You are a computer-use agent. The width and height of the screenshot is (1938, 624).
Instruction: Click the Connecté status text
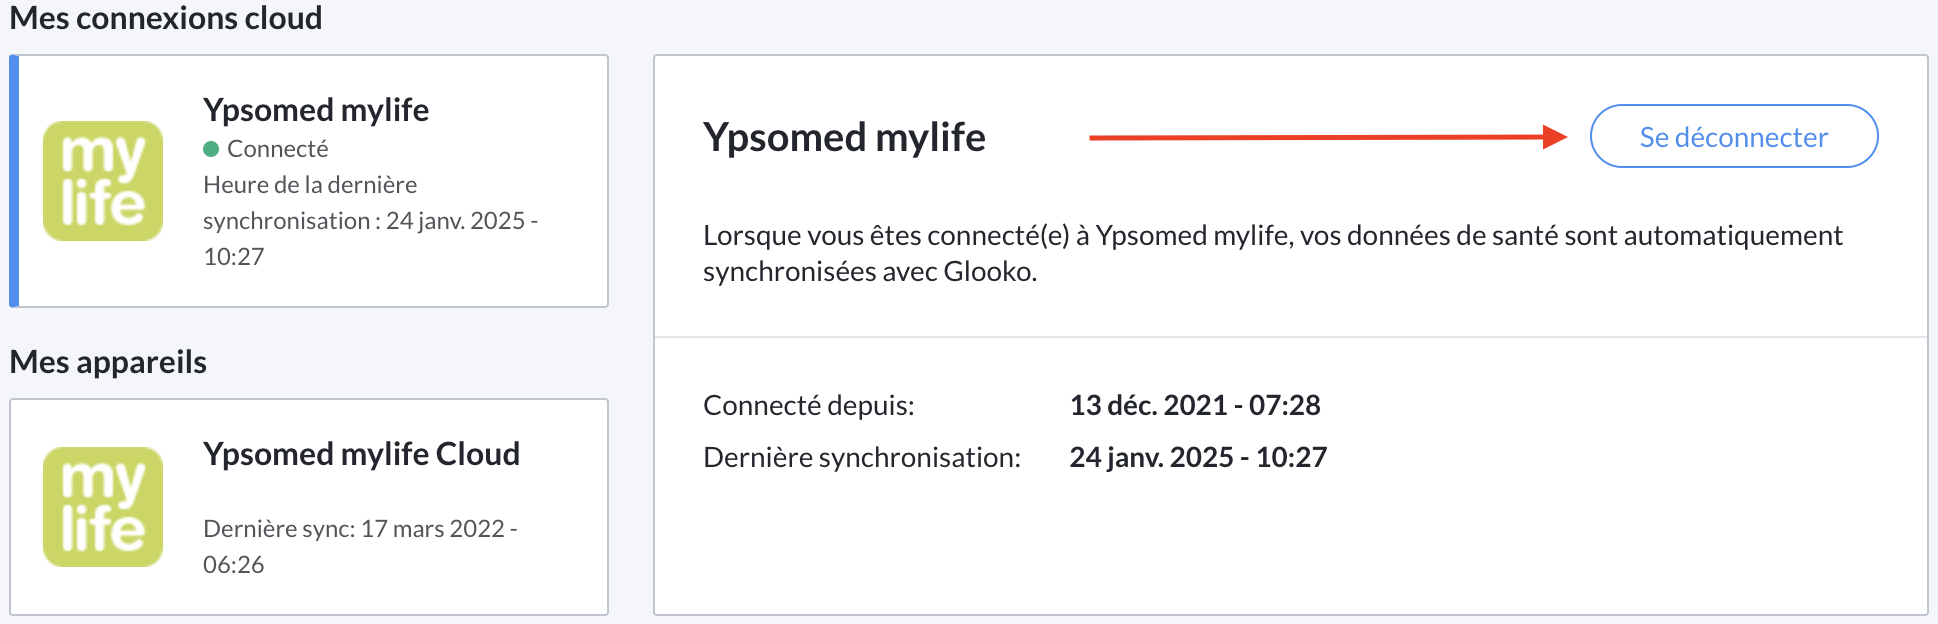(278, 149)
